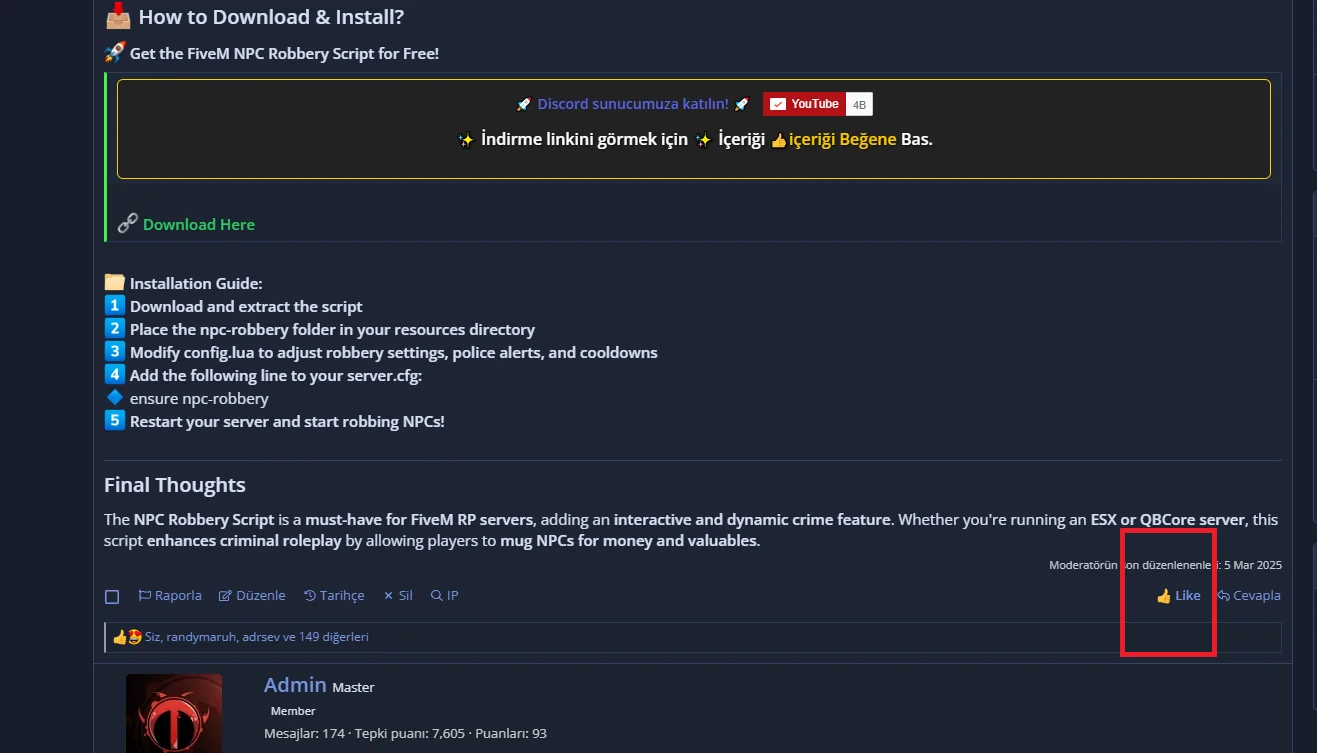Click the red YouTube subscribe button
The image size is (1317, 753).
pos(804,104)
